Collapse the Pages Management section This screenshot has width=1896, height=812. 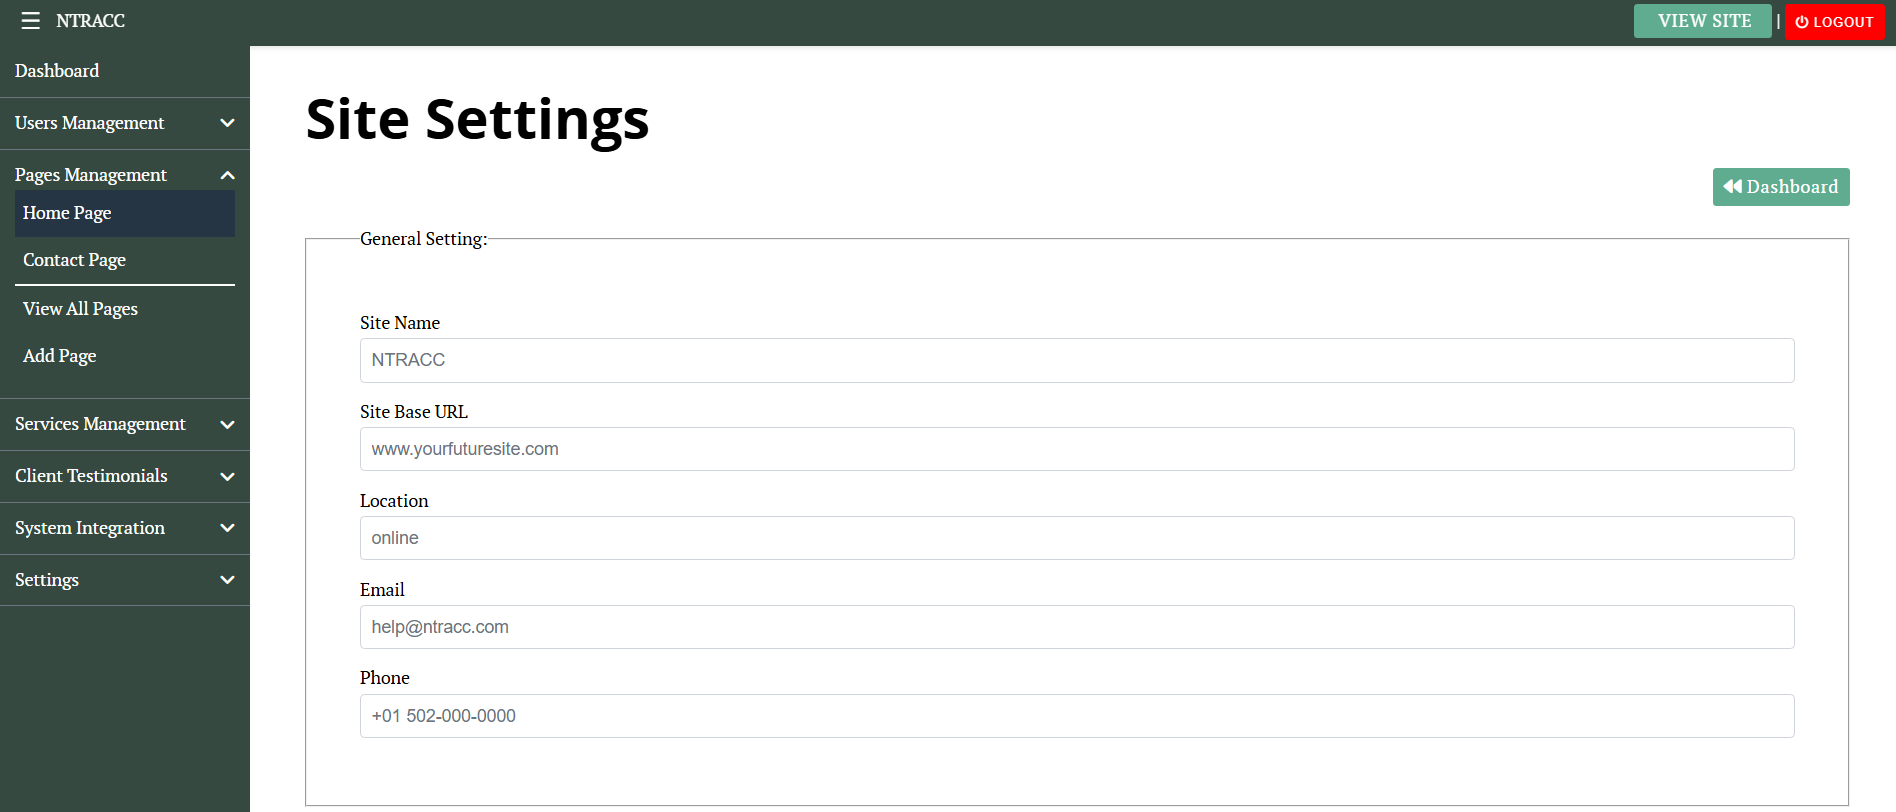point(227,175)
